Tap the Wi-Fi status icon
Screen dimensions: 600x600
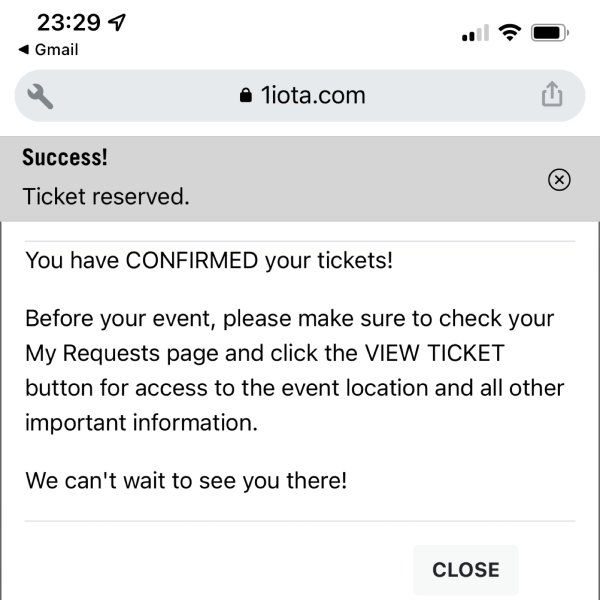click(x=509, y=32)
